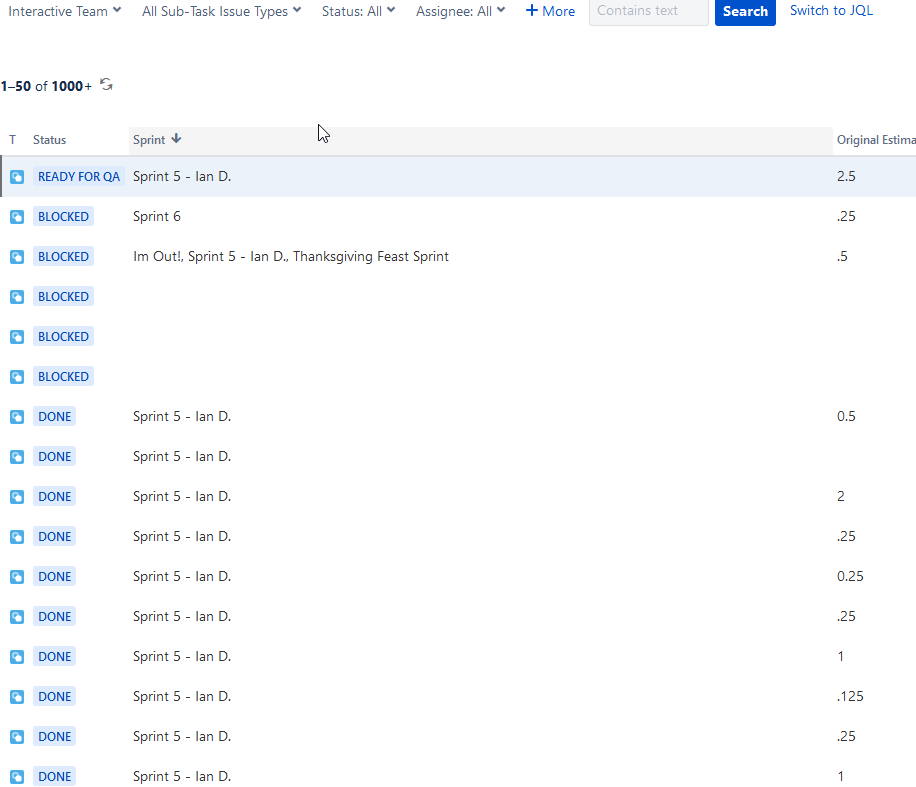
Task: Click BLOCKED badge in Sprint 6 row
Action: [63, 217]
